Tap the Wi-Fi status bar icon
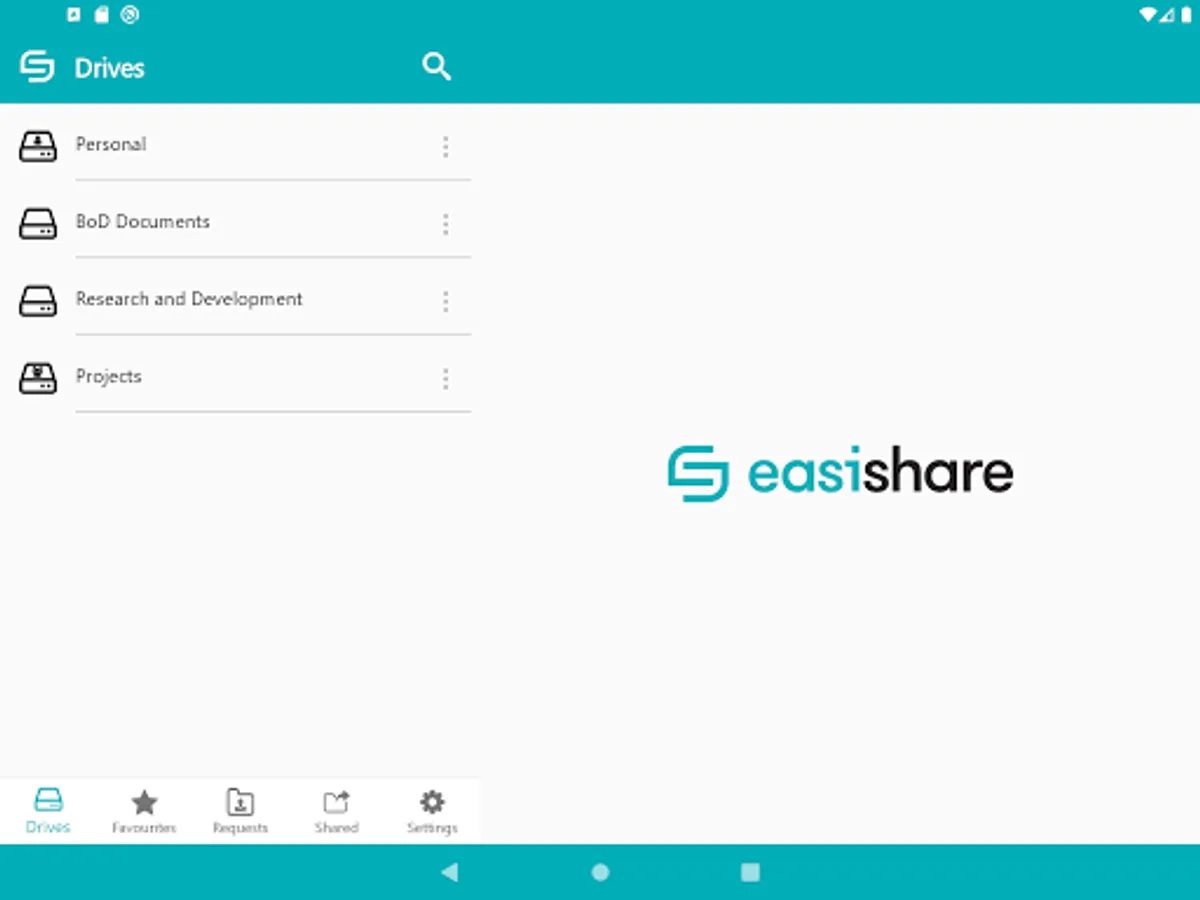Image resolution: width=1200 pixels, height=900 pixels. click(1147, 14)
